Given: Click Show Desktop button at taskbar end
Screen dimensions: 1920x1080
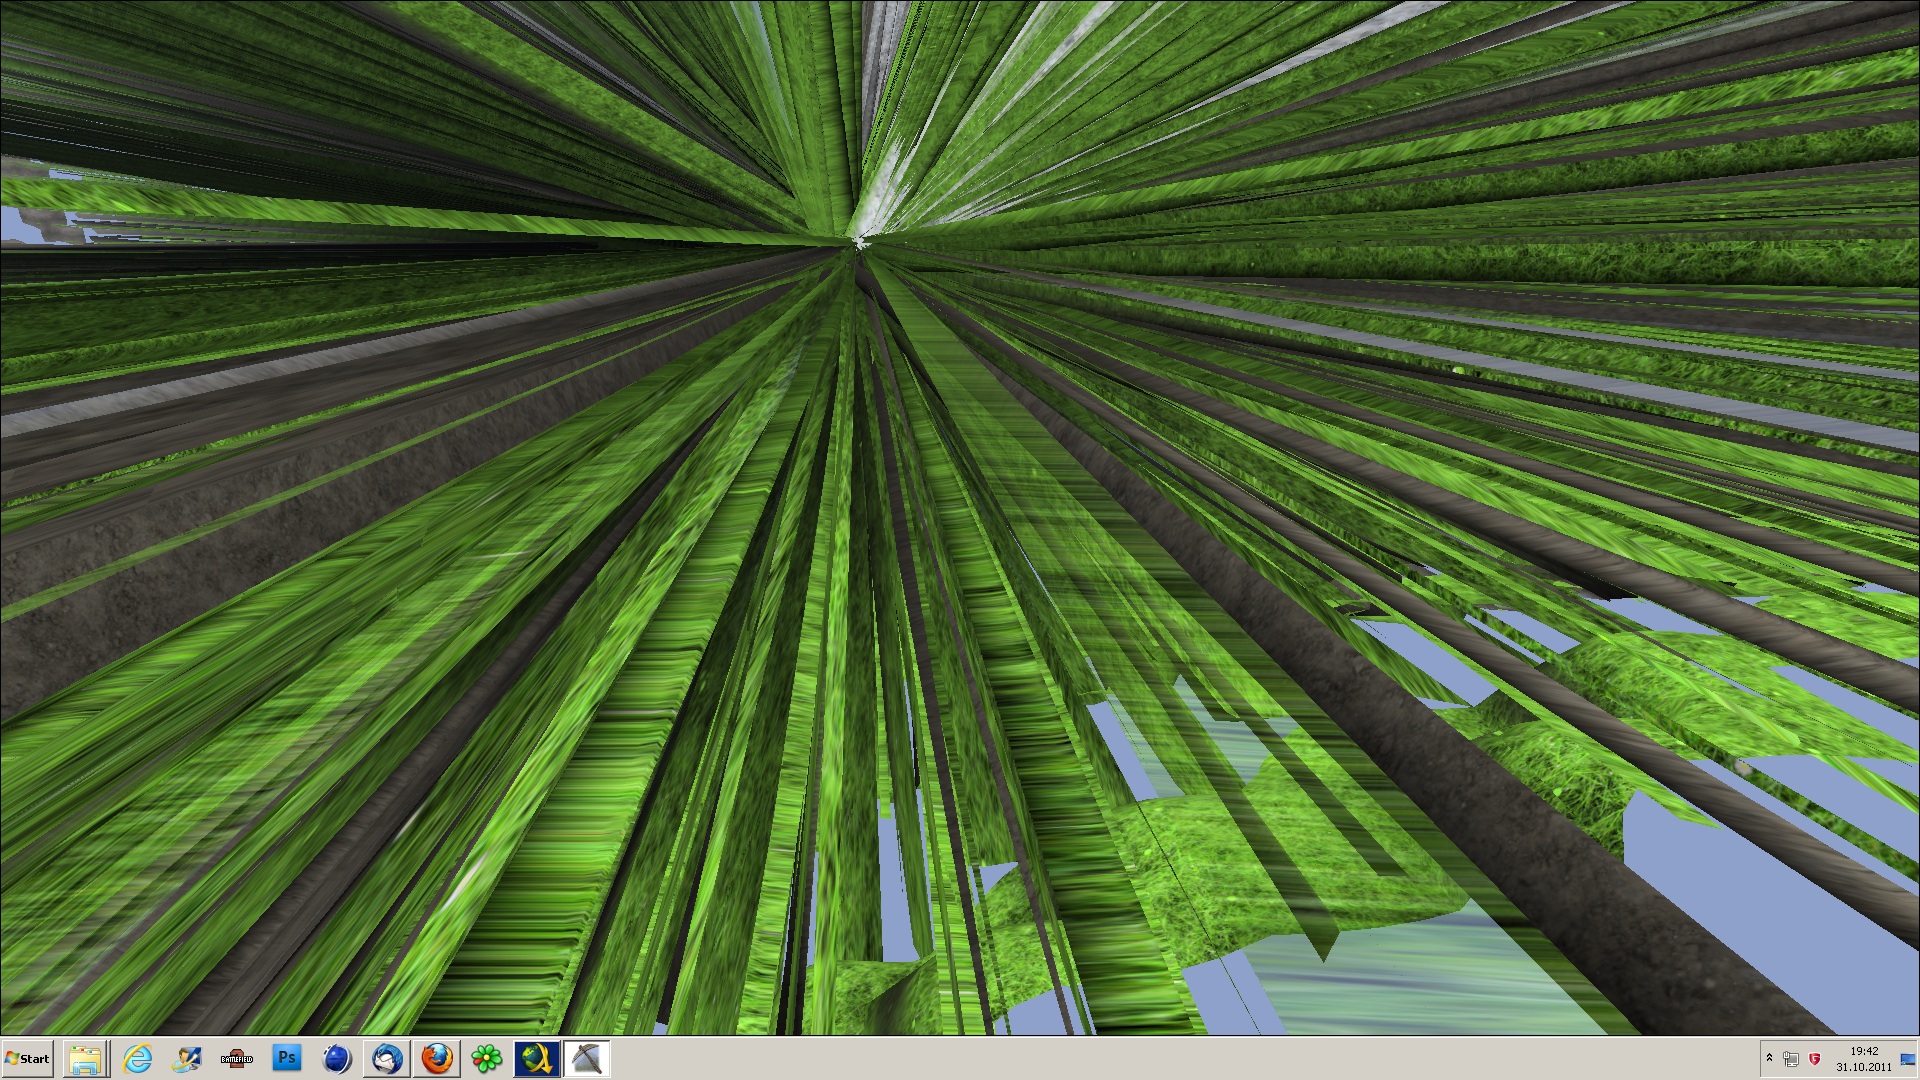Looking at the screenshot, I should tap(1908, 1058).
